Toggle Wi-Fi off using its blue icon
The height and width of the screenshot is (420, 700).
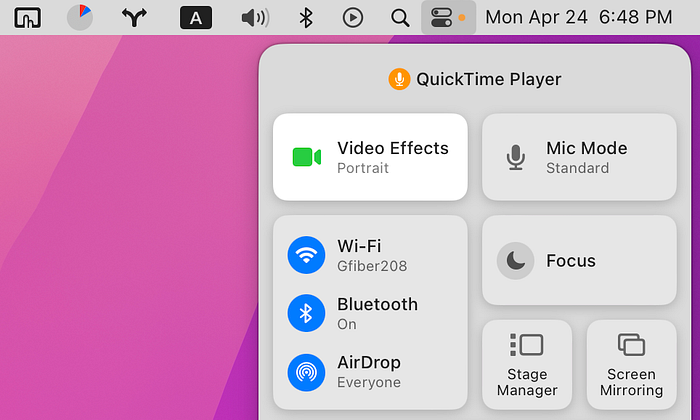tap(306, 255)
